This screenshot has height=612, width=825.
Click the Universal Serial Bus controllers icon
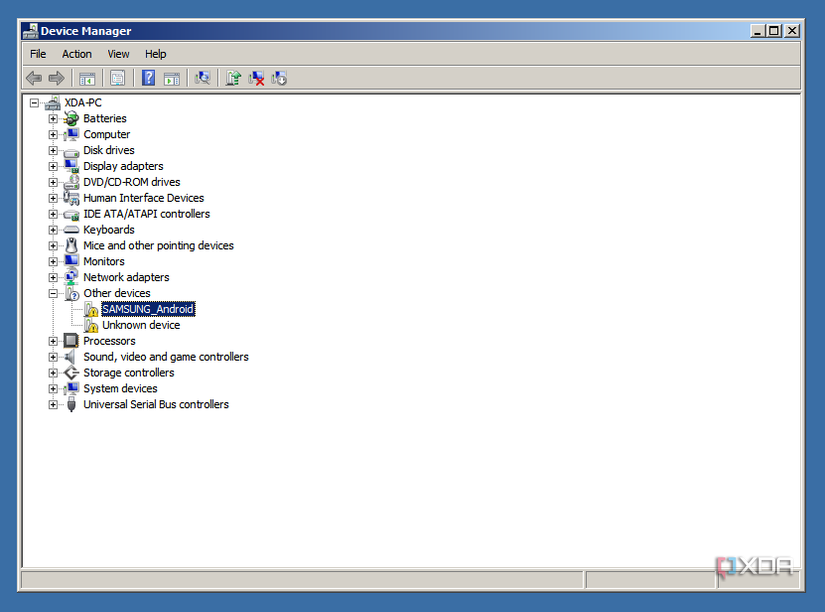(x=72, y=404)
